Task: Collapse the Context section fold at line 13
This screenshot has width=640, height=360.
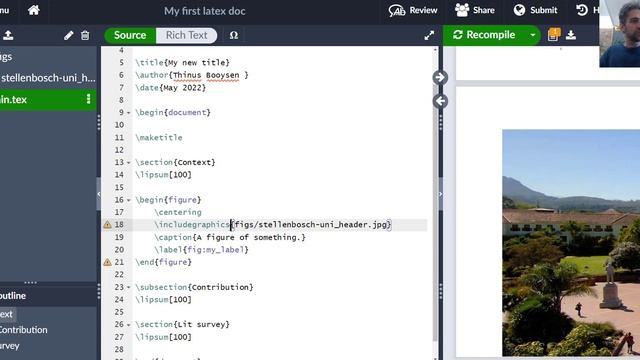Action: tap(129, 162)
